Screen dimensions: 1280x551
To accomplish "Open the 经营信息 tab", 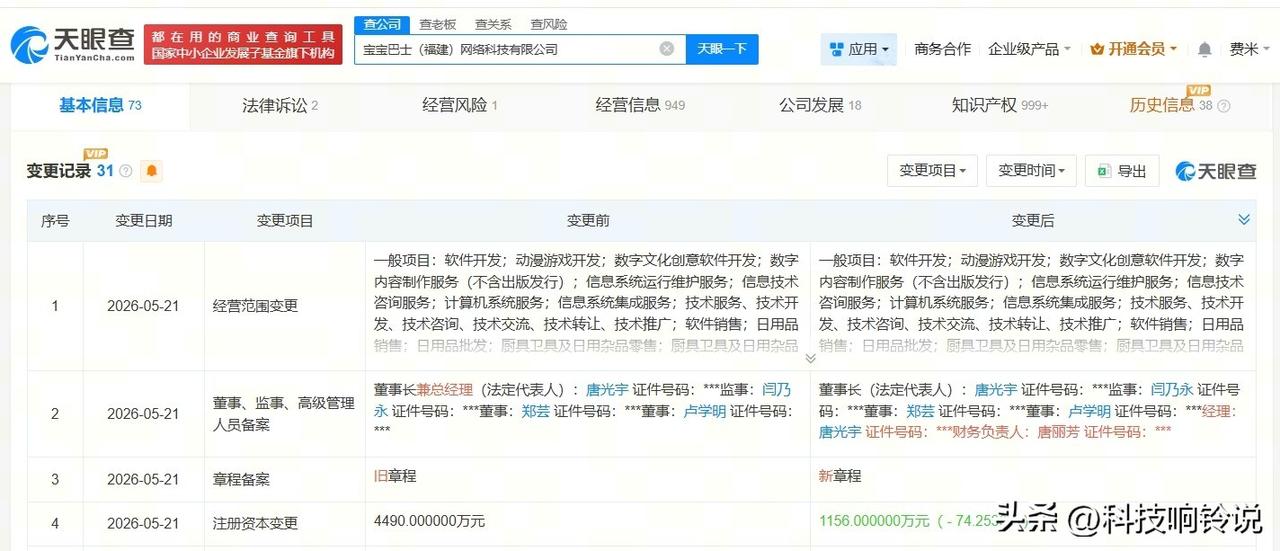I will point(640,105).
